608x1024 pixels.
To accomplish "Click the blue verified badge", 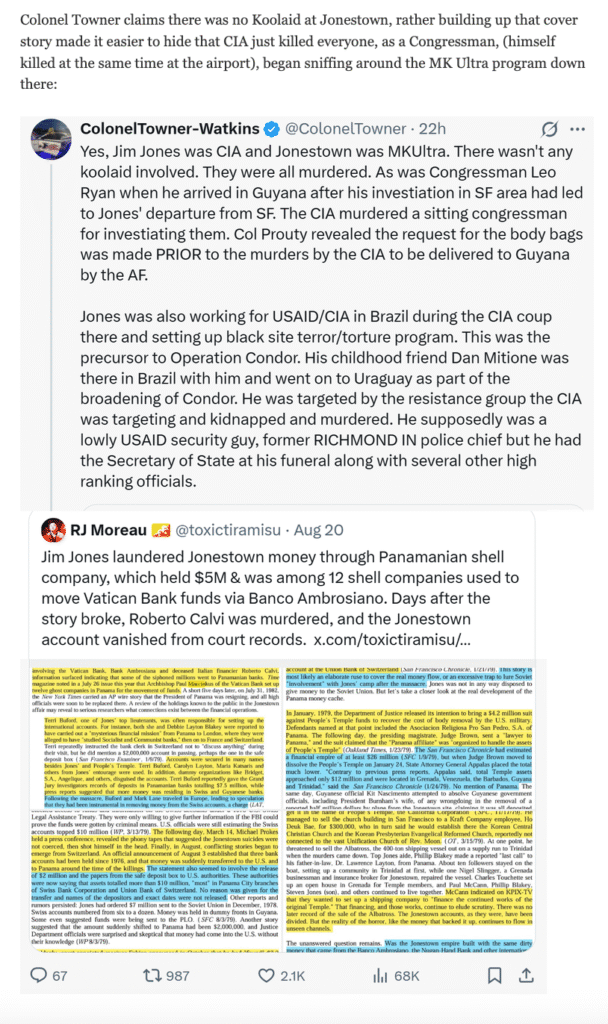I will 272,129.
